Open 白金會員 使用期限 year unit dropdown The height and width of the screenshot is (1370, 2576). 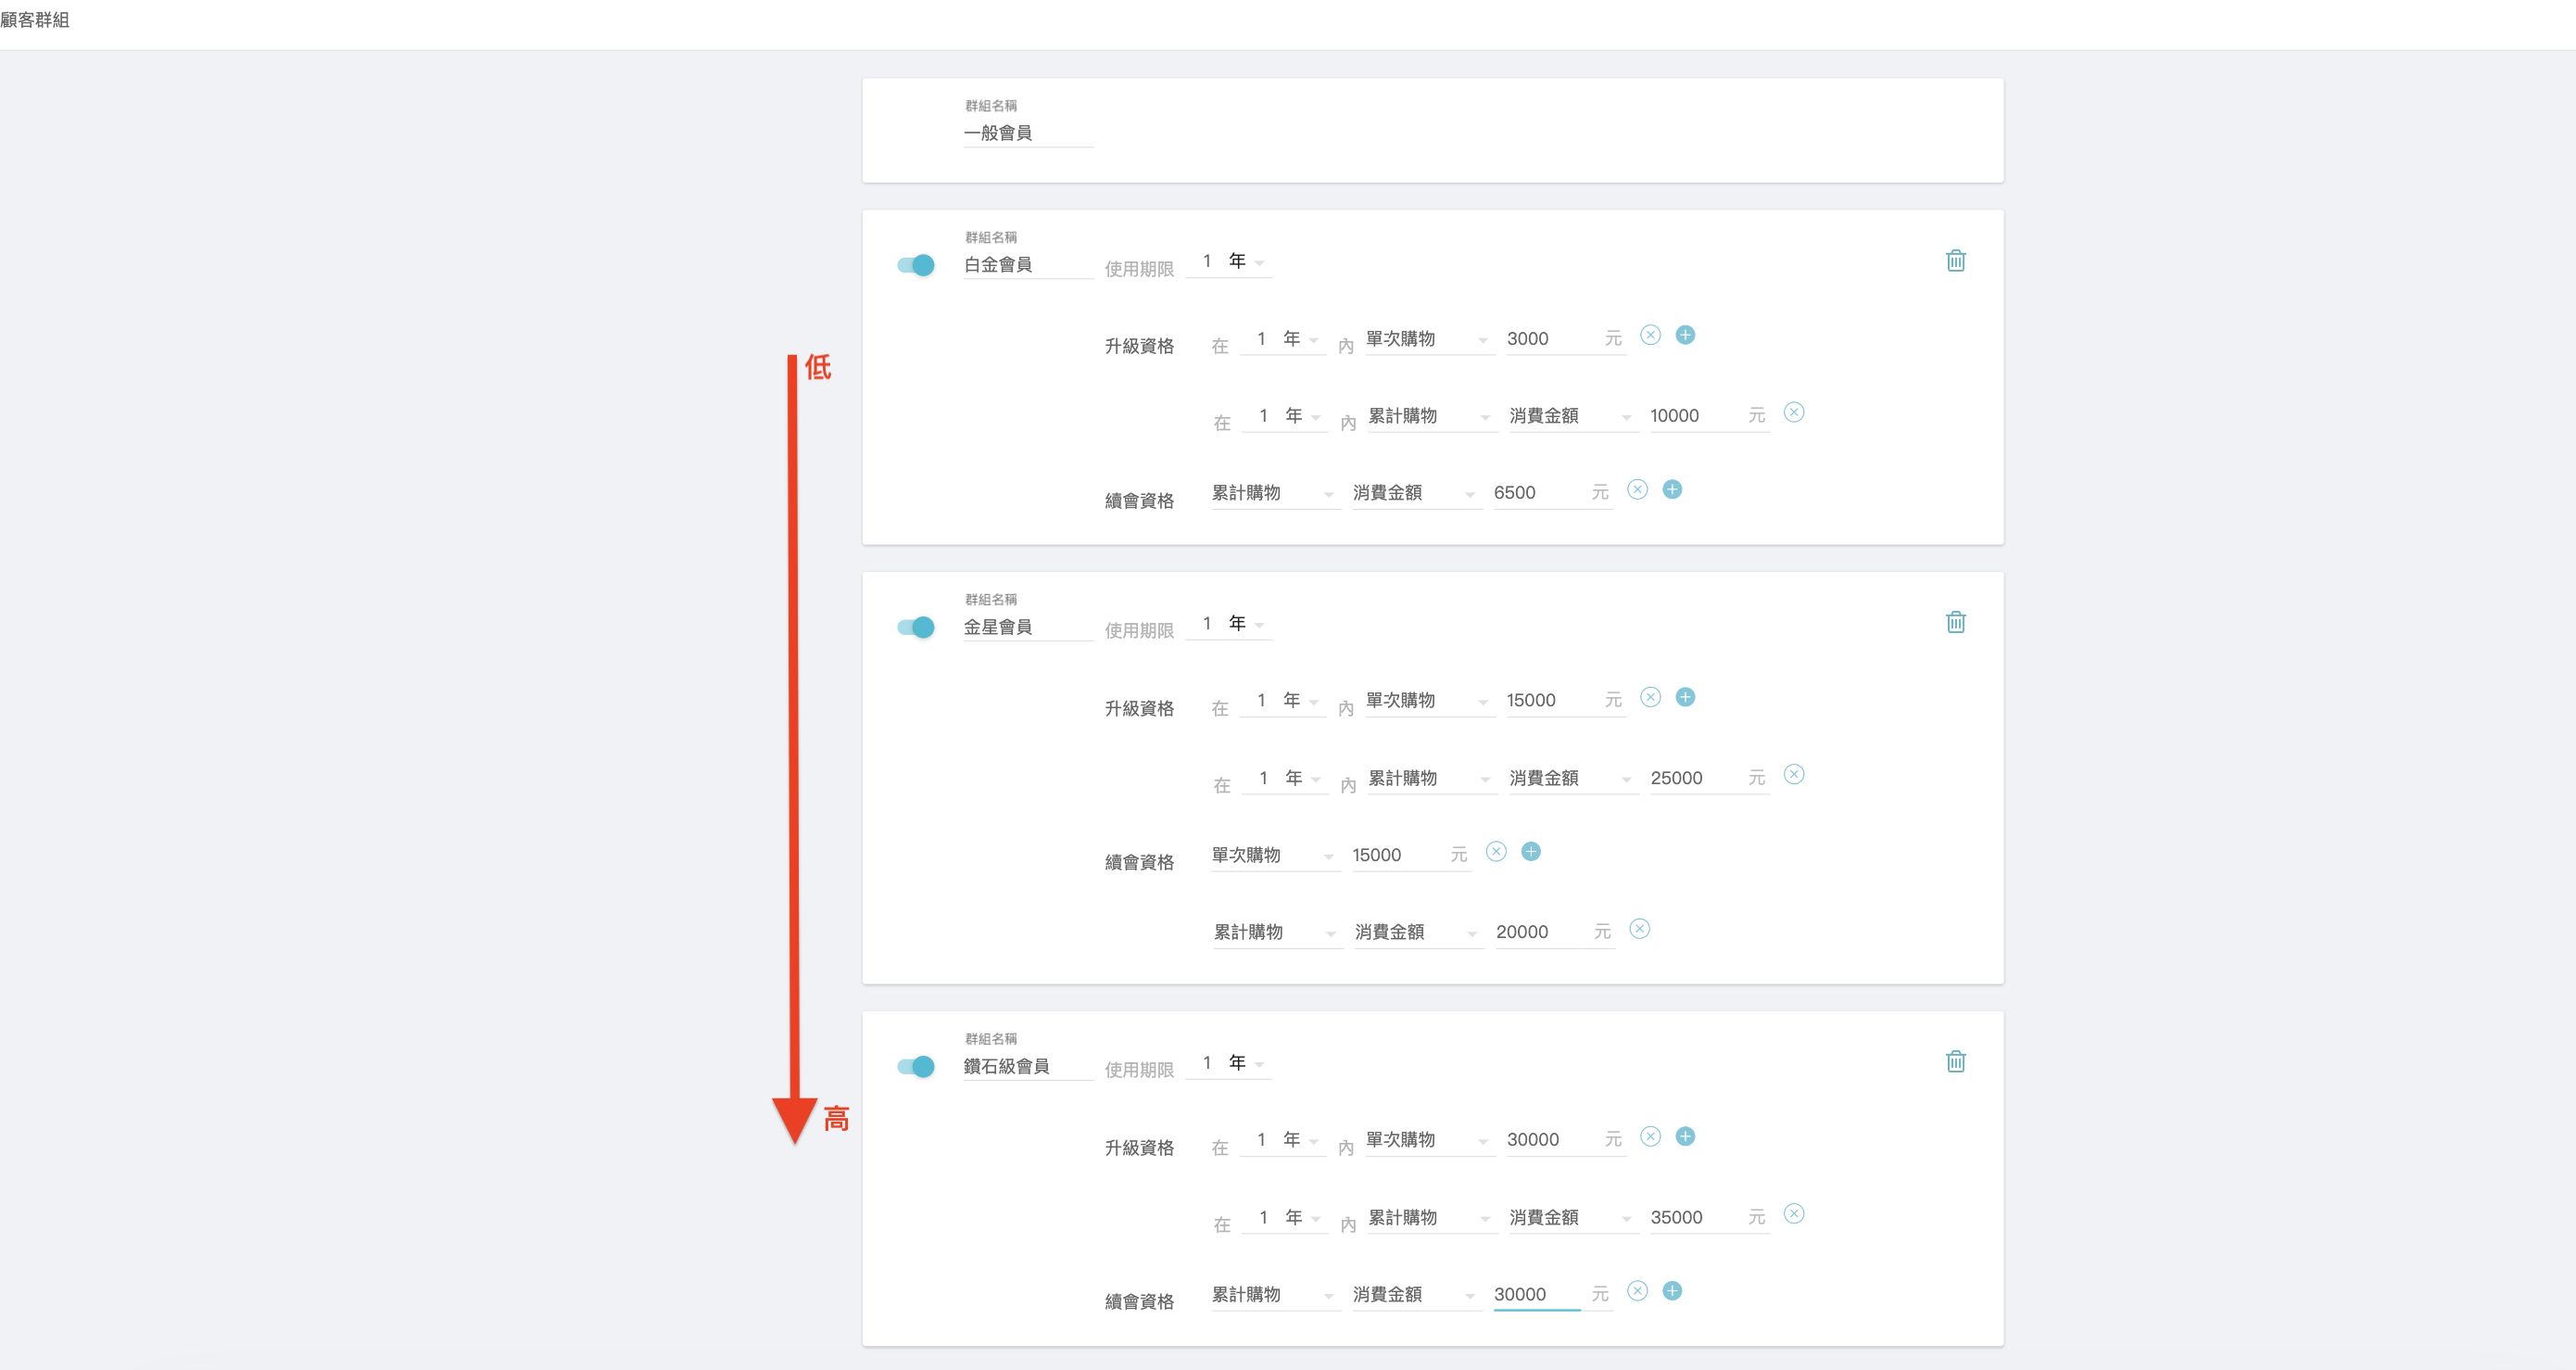point(1246,262)
